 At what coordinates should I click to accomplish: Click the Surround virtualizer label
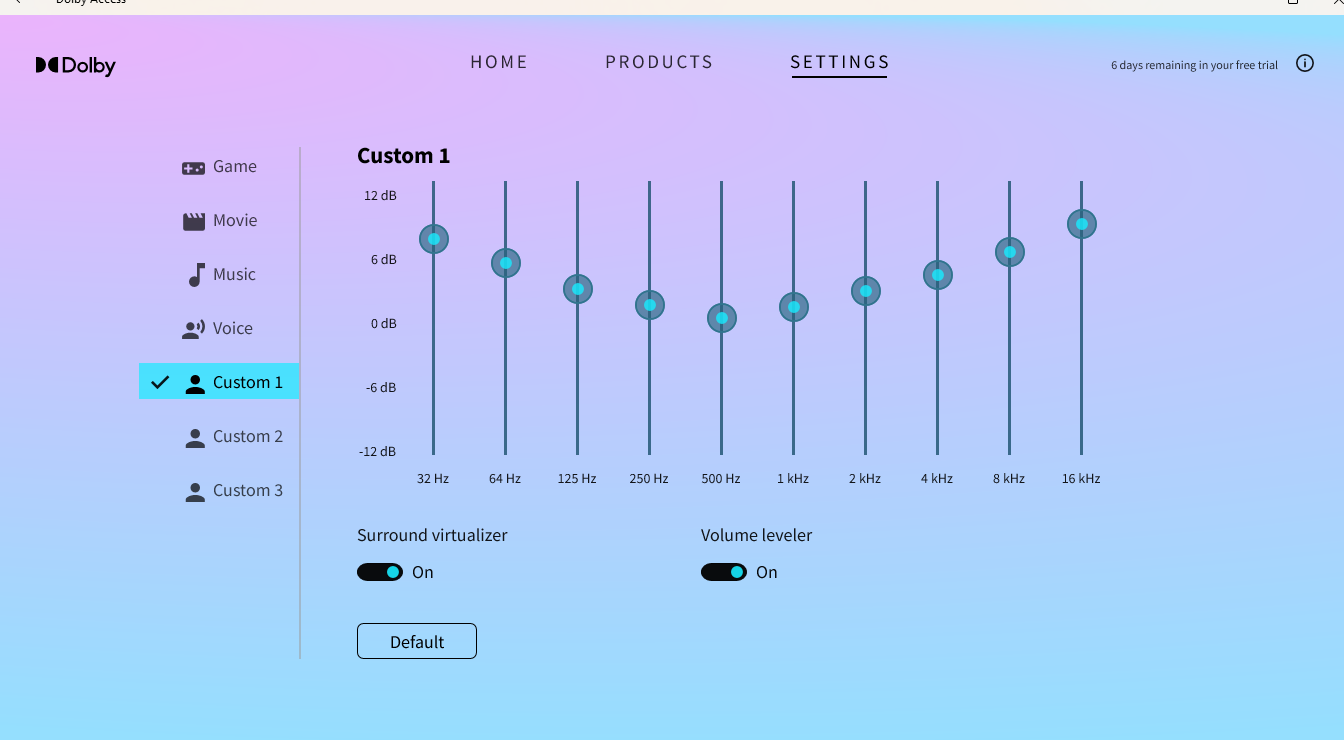pyautogui.click(x=432, y=535)
